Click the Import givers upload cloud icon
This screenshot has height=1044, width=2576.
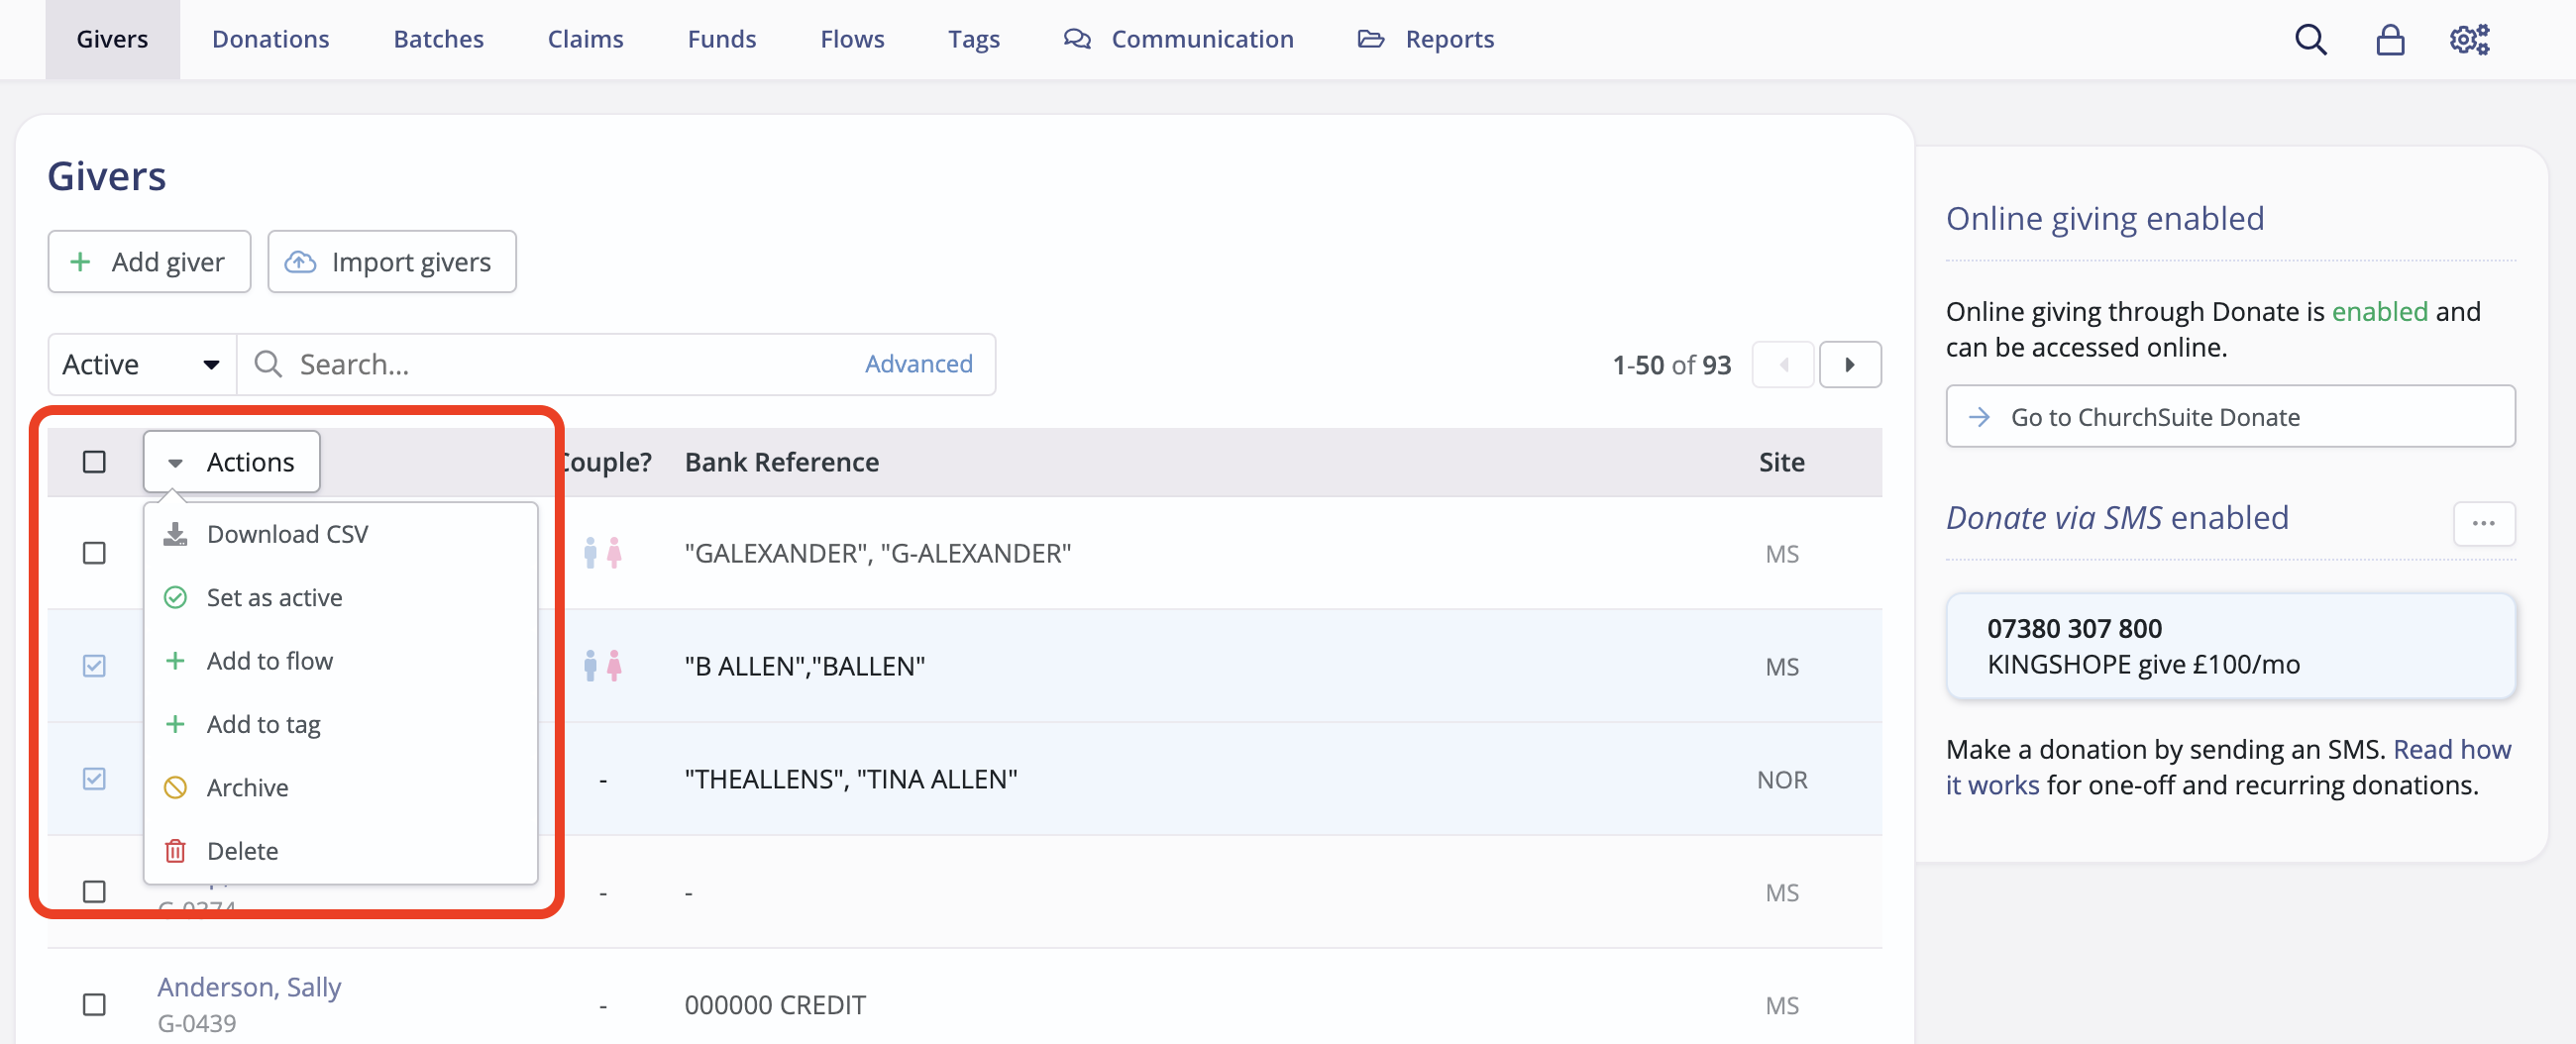pyautogui.click(x=299, y=261)
